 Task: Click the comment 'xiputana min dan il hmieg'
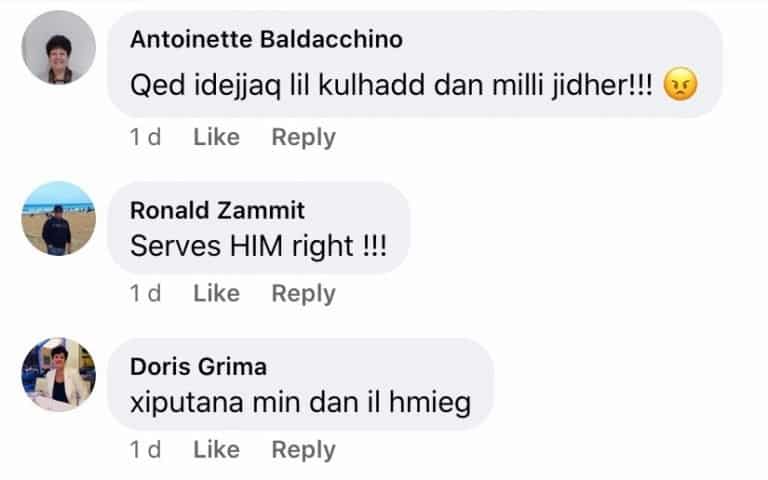click(300, 403)
